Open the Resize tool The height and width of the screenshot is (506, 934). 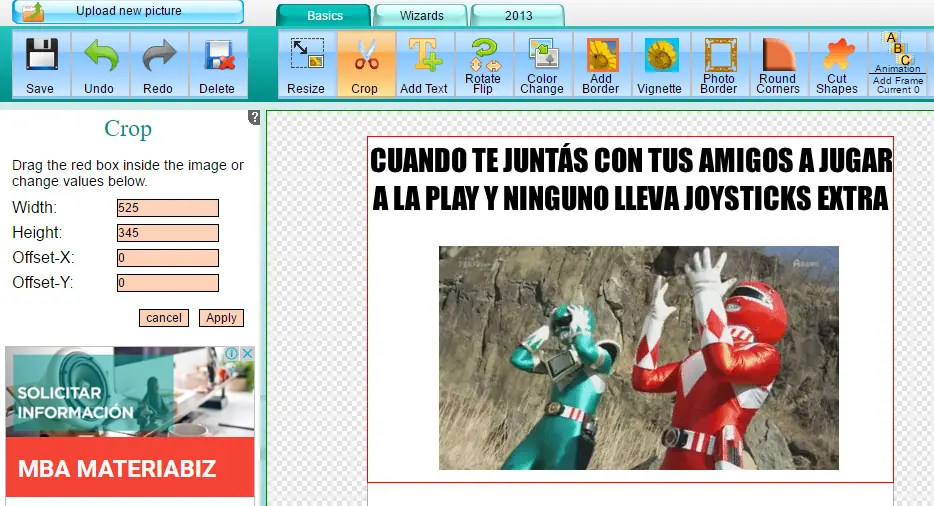[x=307, y=64]
